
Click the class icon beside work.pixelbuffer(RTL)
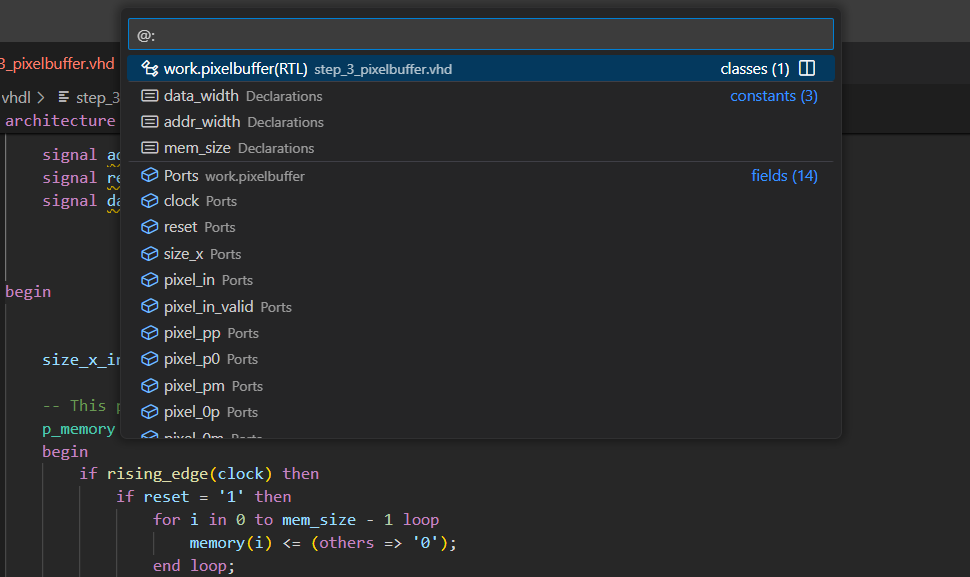[150, 69]
